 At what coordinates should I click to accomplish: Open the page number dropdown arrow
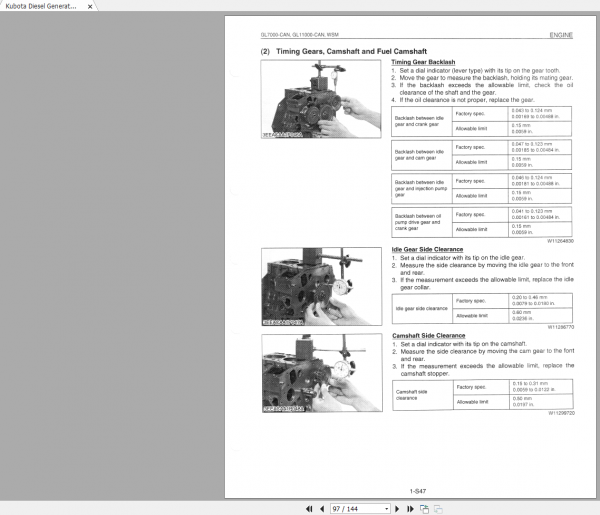click(x=386, y=509)
